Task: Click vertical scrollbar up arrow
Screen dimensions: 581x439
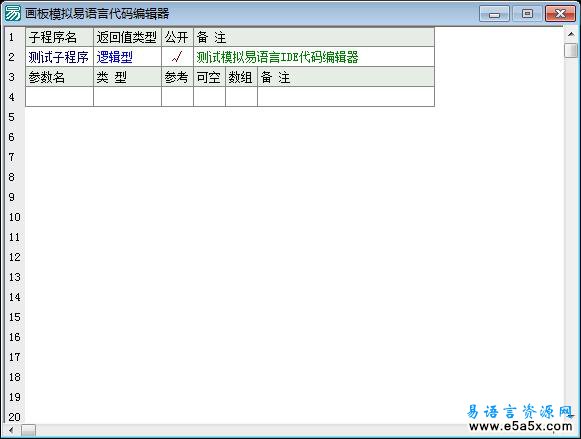Action: click(x=571, y=34)
